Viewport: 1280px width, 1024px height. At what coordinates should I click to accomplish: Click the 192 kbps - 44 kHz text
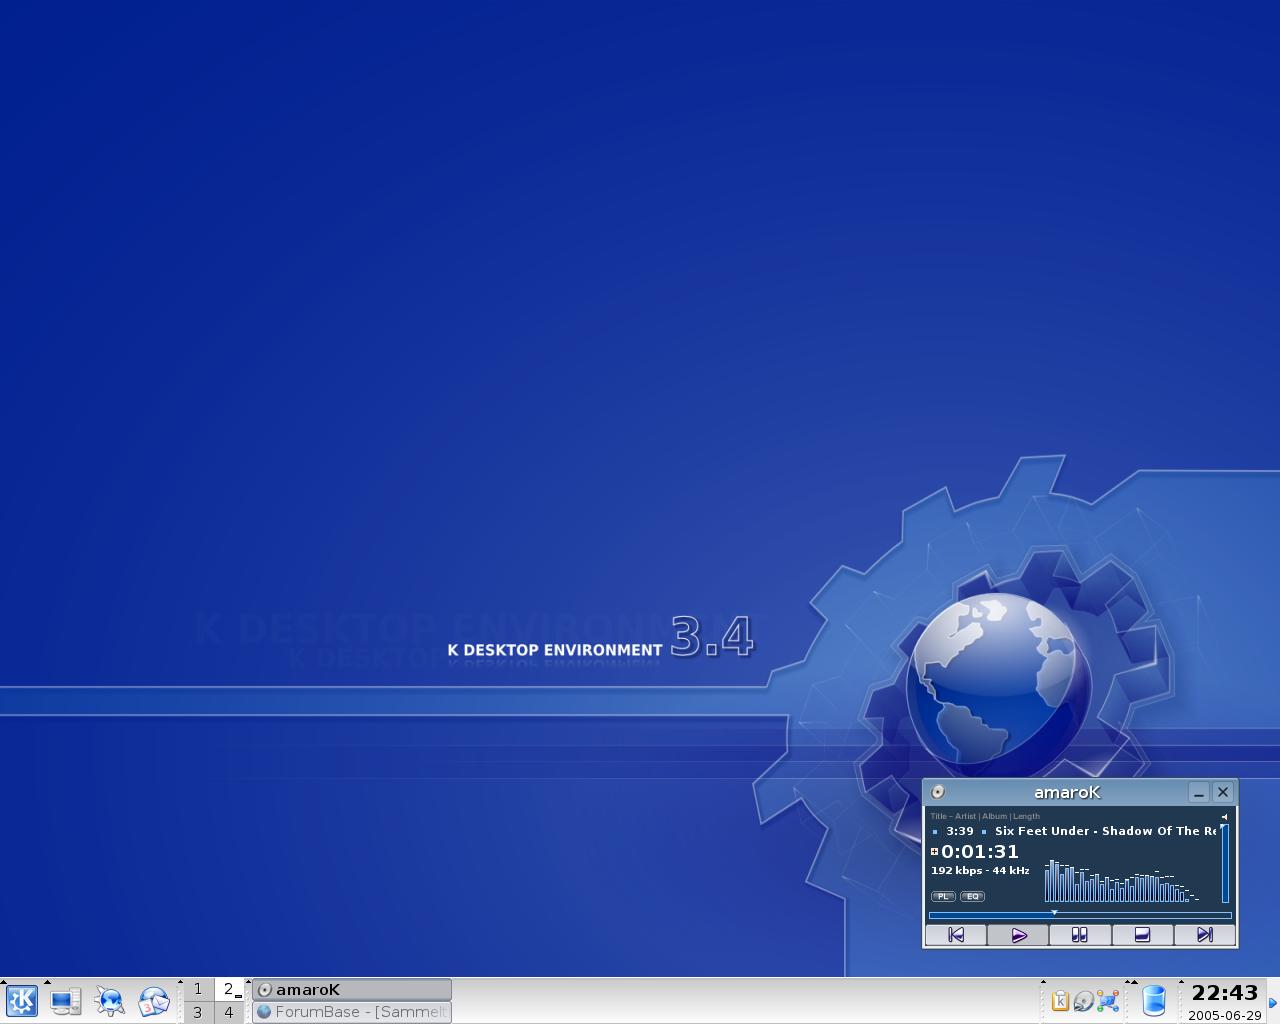(x=980, y=871)
